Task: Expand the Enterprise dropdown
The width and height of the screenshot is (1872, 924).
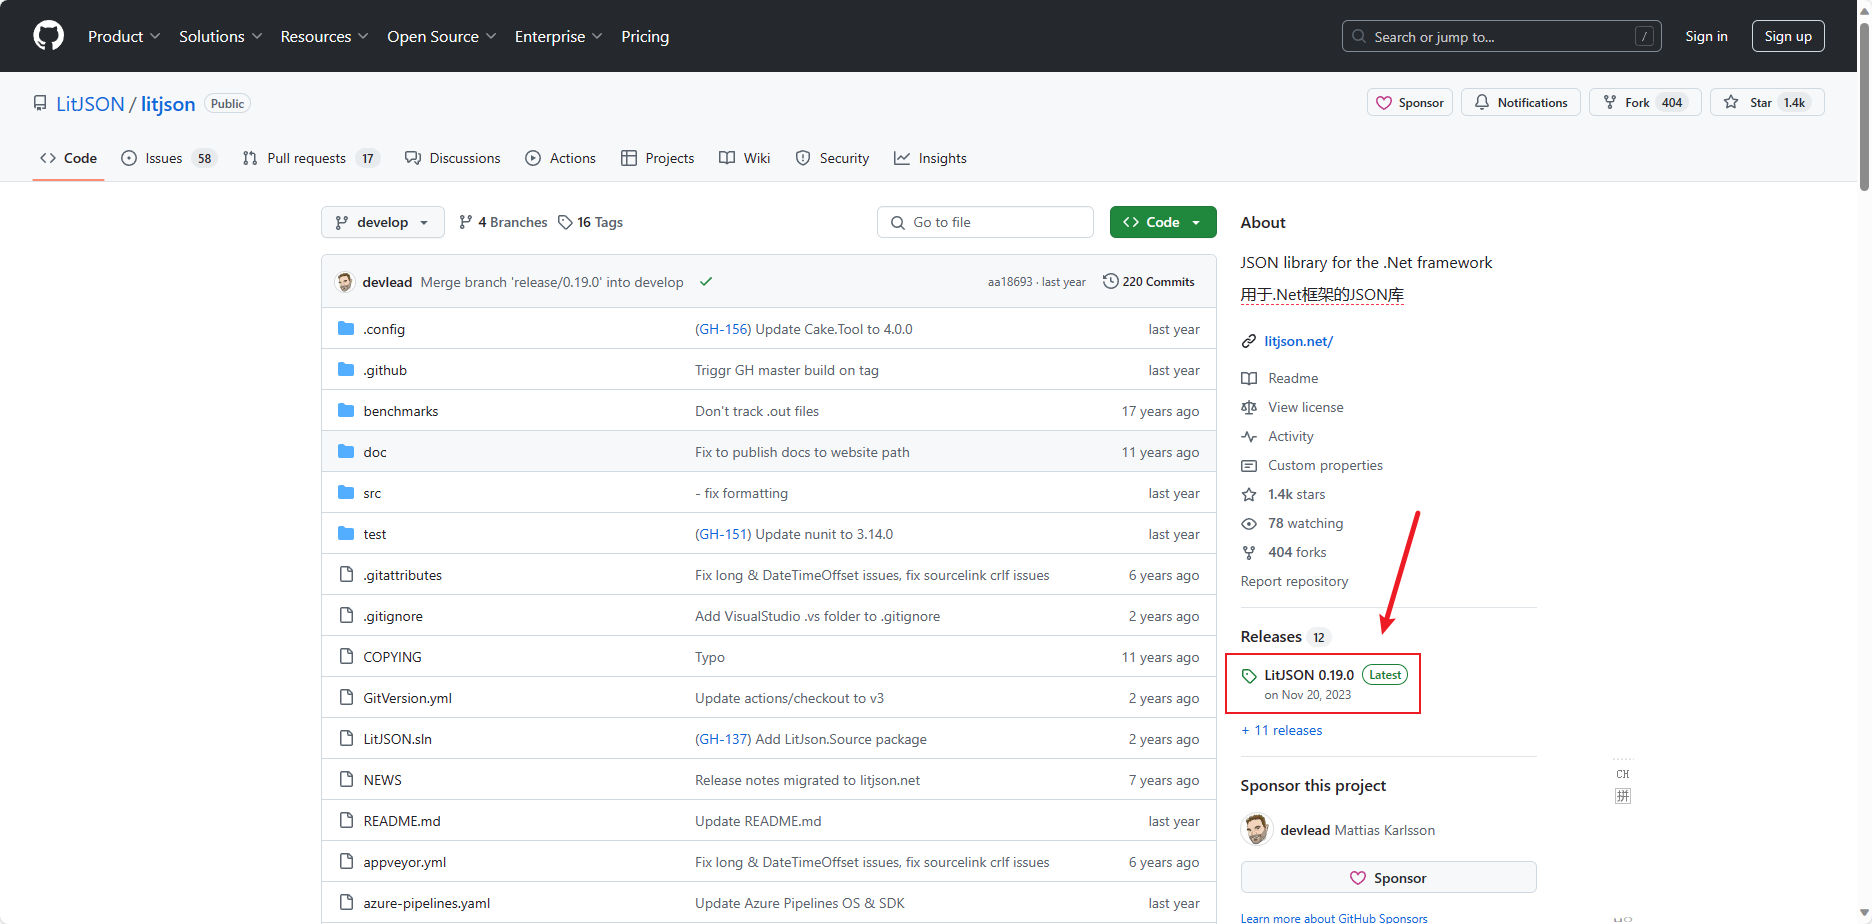Action: point(558,36)
